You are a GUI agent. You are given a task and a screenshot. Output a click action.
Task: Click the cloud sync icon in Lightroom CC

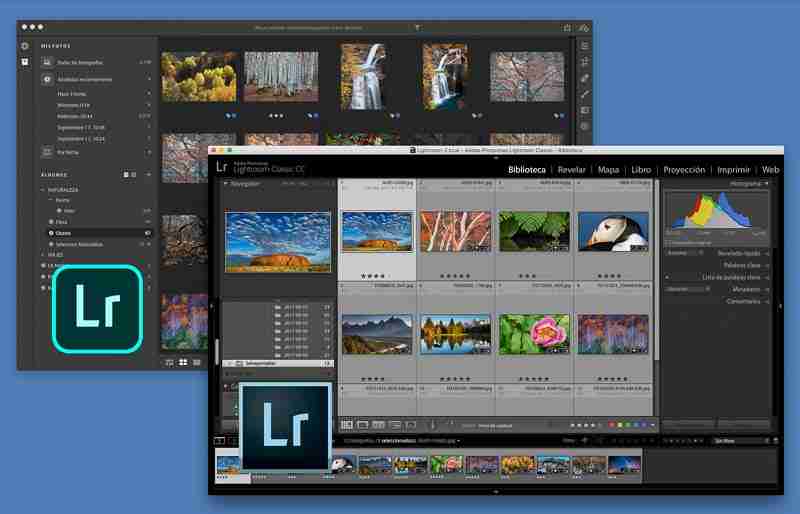click(x=584, y=28)
